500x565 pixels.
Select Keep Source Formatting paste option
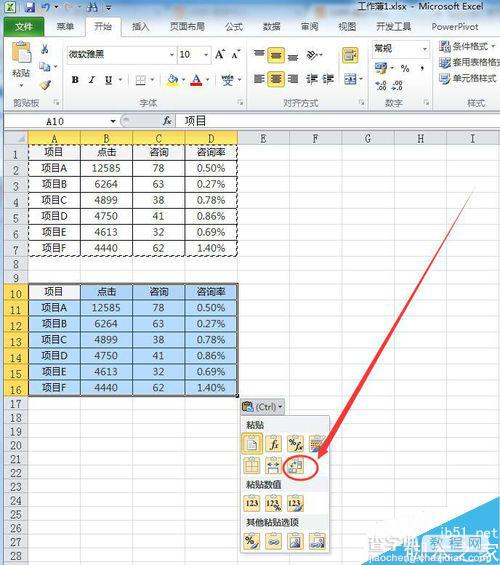point(317,443)
